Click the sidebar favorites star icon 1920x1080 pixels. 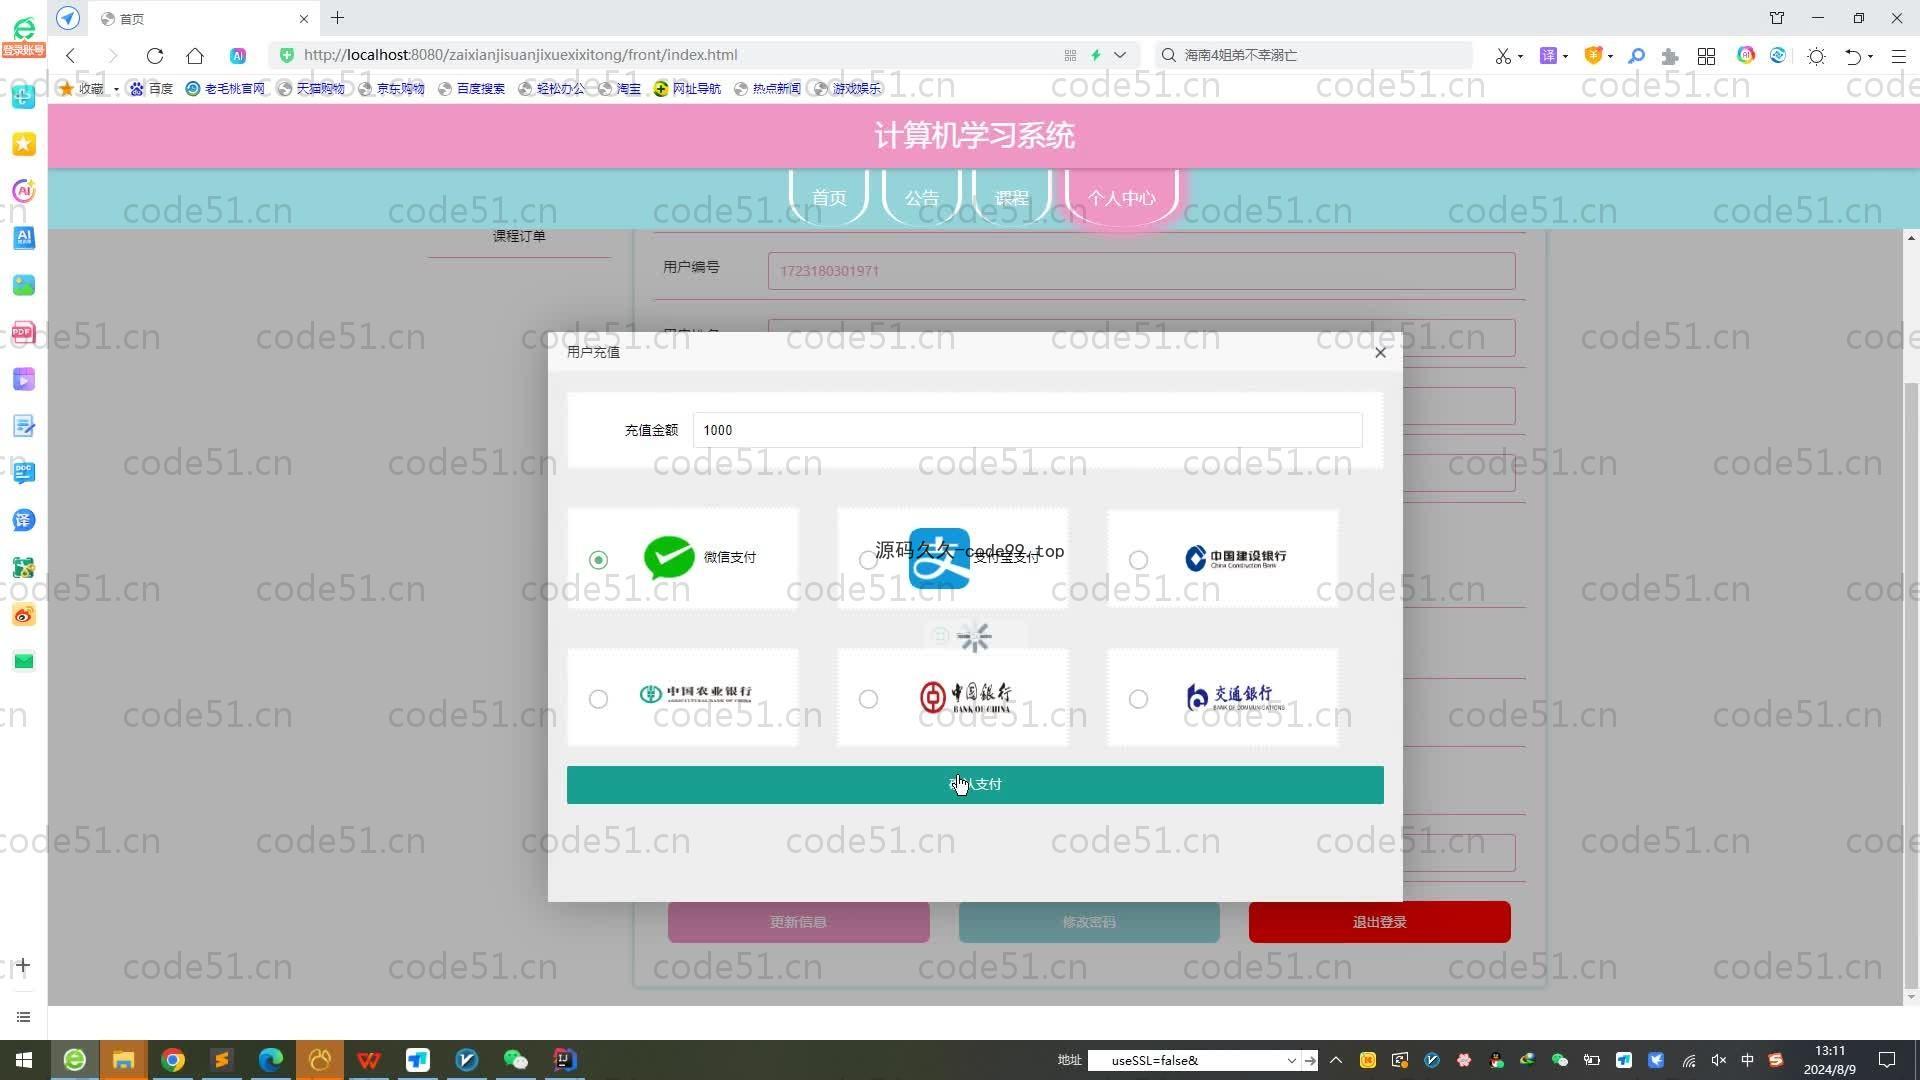[x=24, y=144]
